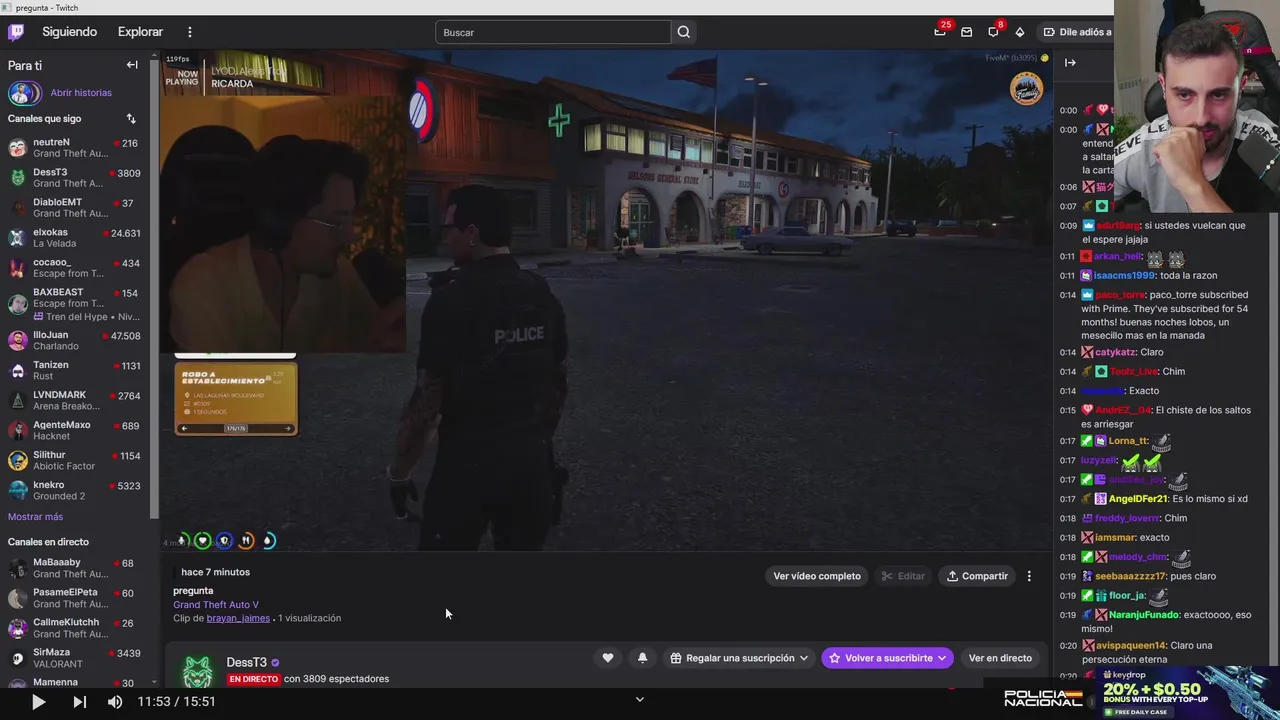Image resolution: width=1280 pixels, height=720 pixels.
Task: Open the Bits diamond icon
Action: click(x=1020, y=32)
